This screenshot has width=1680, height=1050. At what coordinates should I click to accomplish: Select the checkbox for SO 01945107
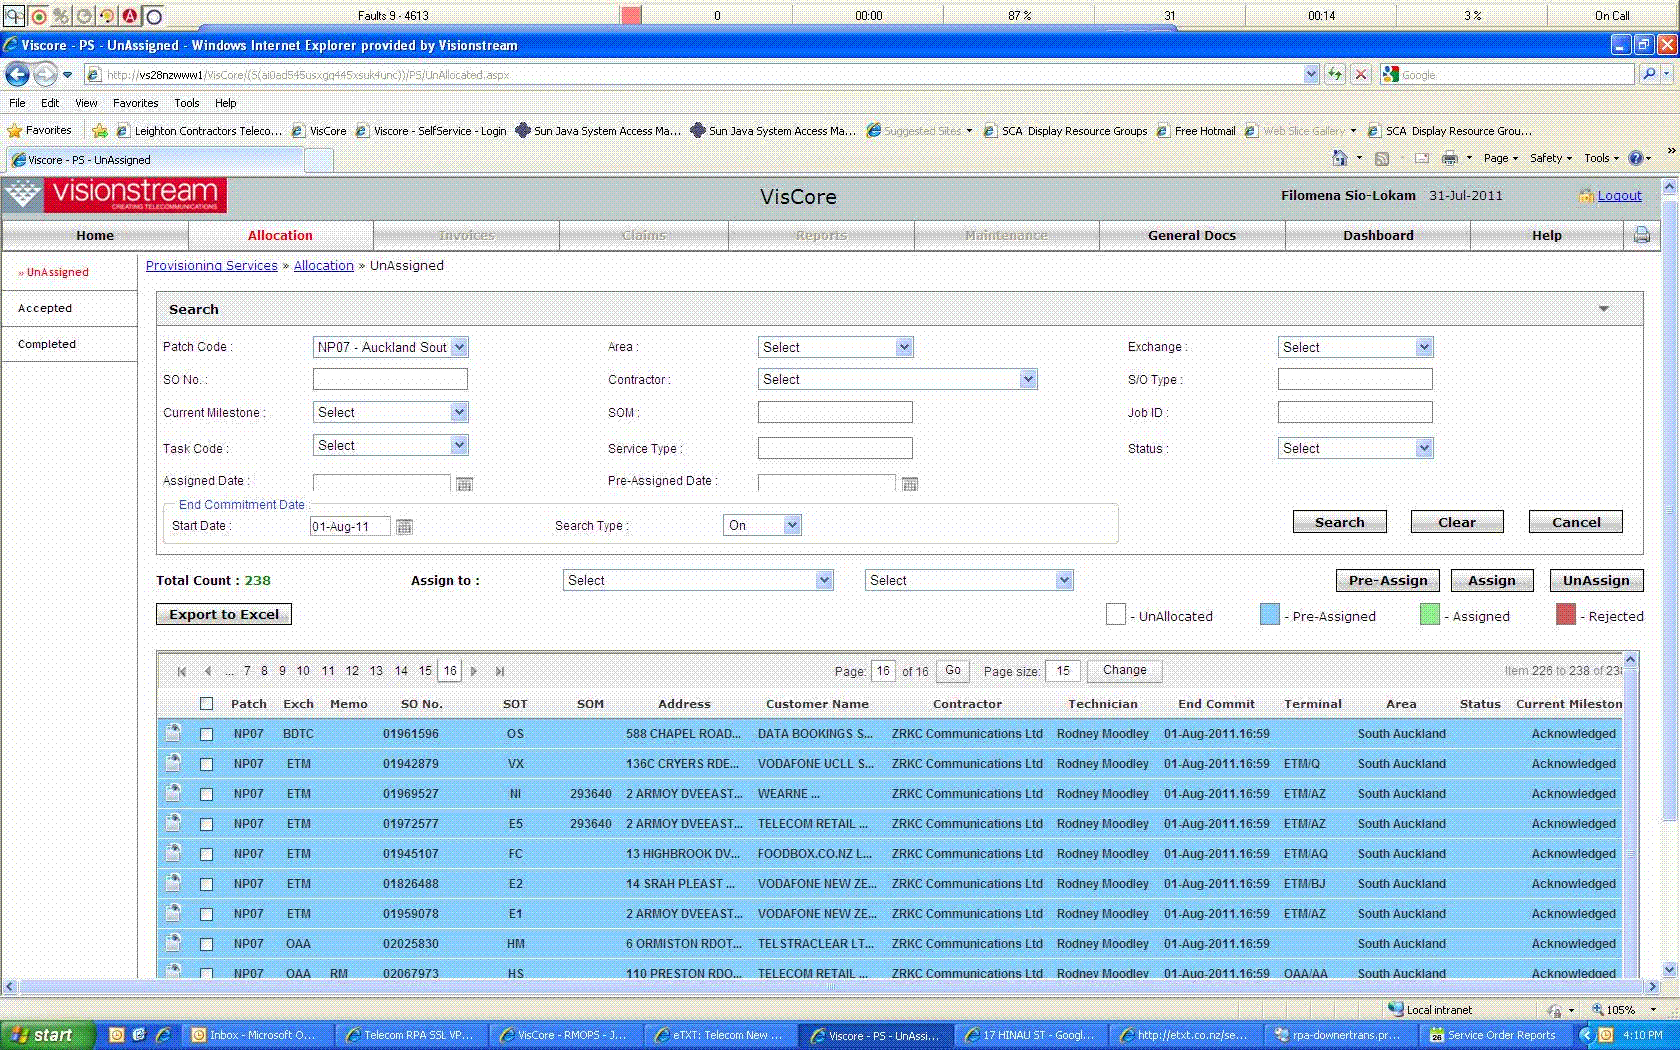(206, 854)
